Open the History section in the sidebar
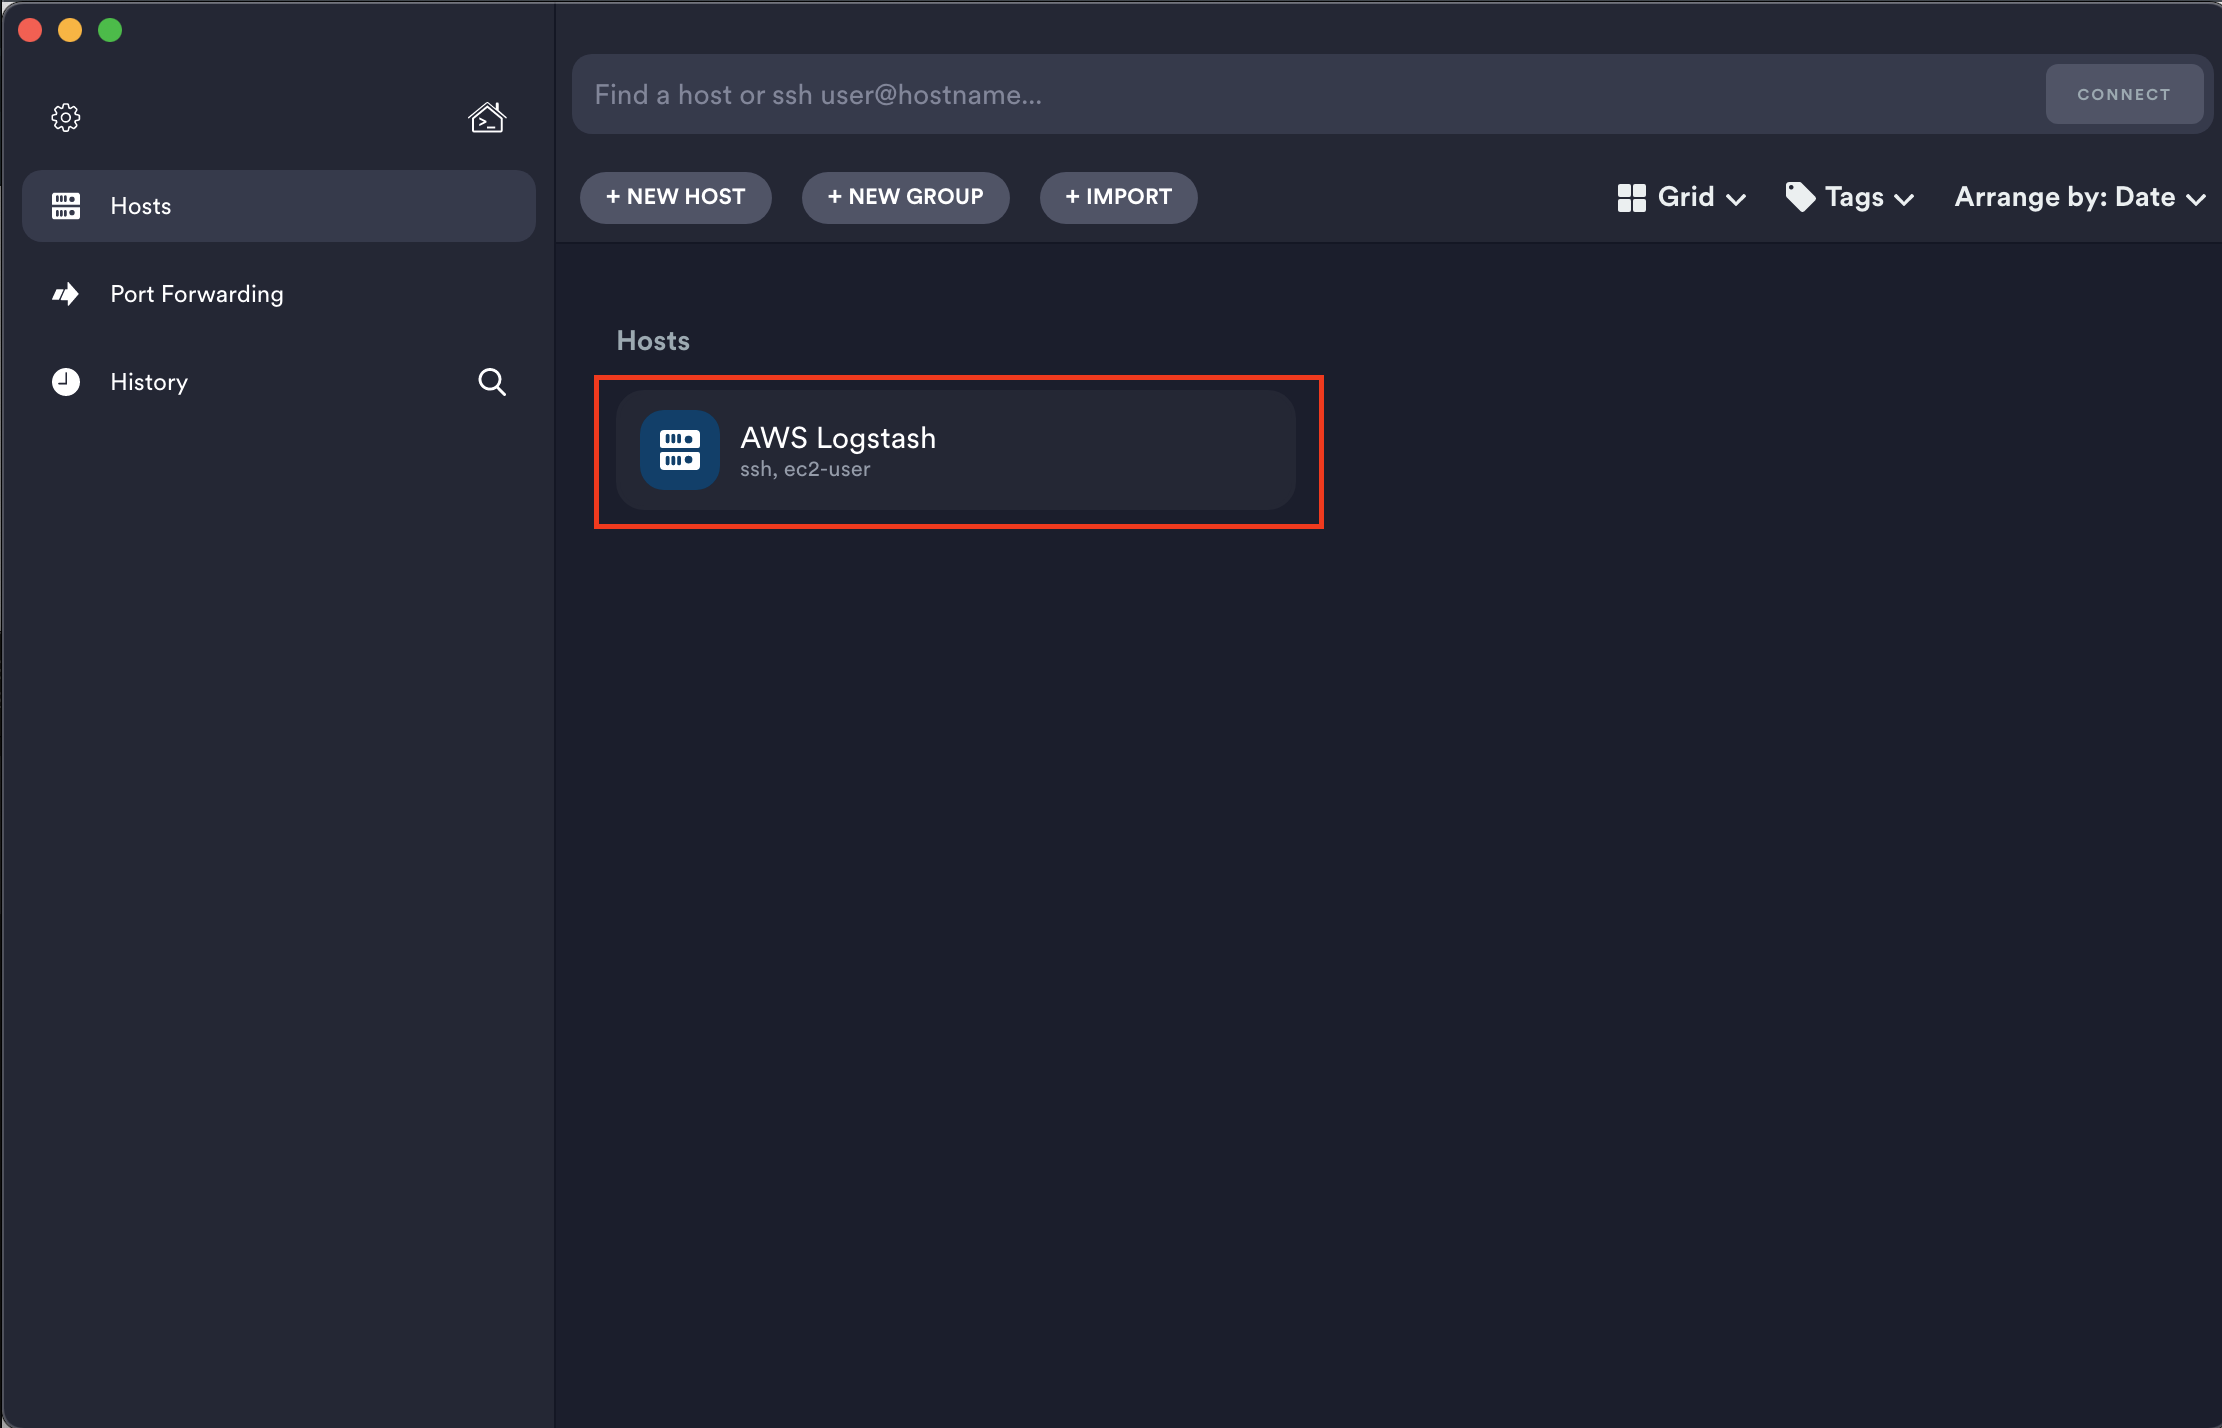 [x=149, y=382]
